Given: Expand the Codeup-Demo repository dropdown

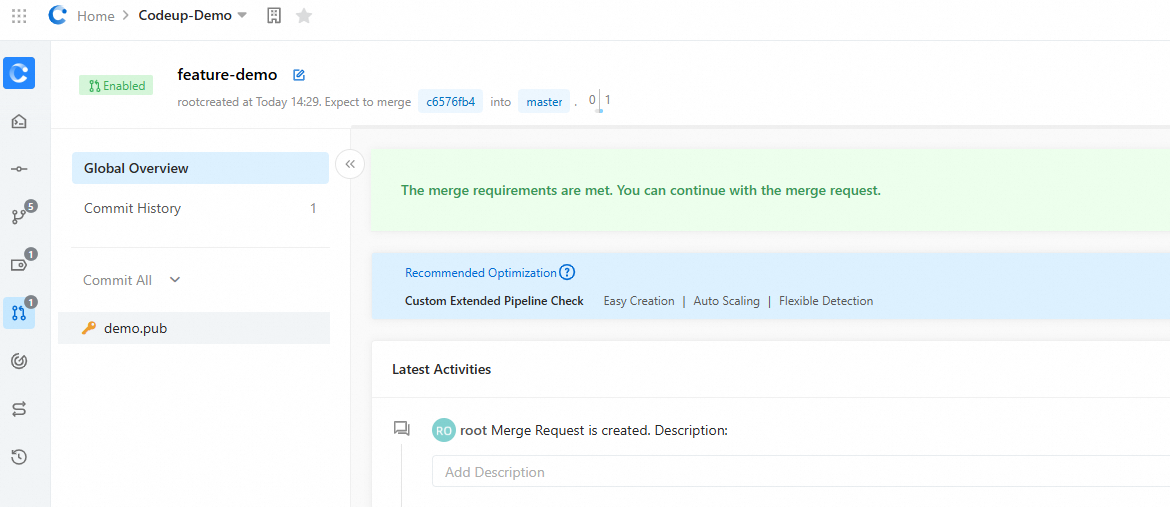Looking at the screenshot, I should (x=241, y=16).
